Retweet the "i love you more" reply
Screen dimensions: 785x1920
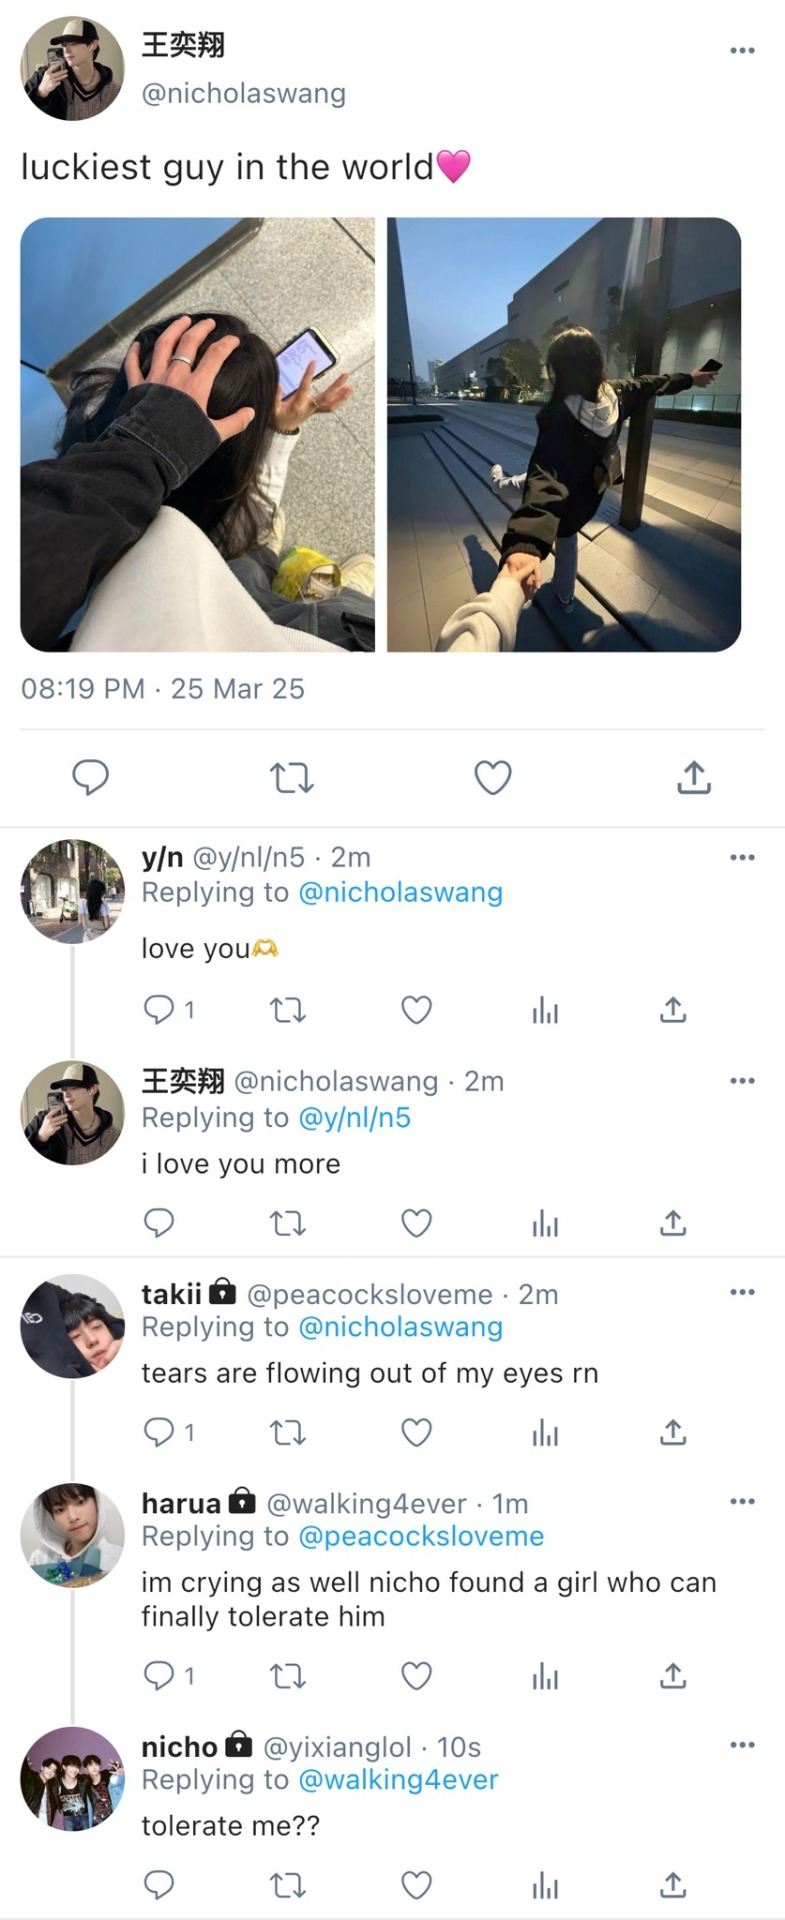(x=288, y=1223)
